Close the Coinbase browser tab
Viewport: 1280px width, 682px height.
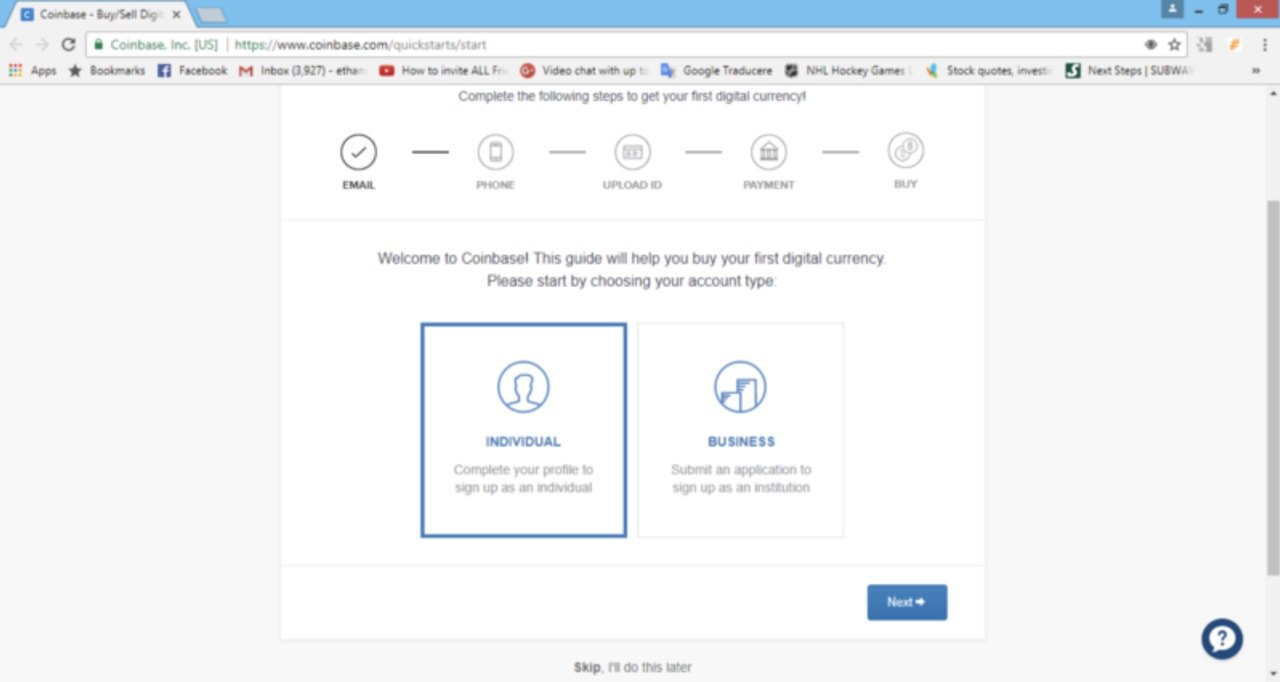click(x=176, y=15)
